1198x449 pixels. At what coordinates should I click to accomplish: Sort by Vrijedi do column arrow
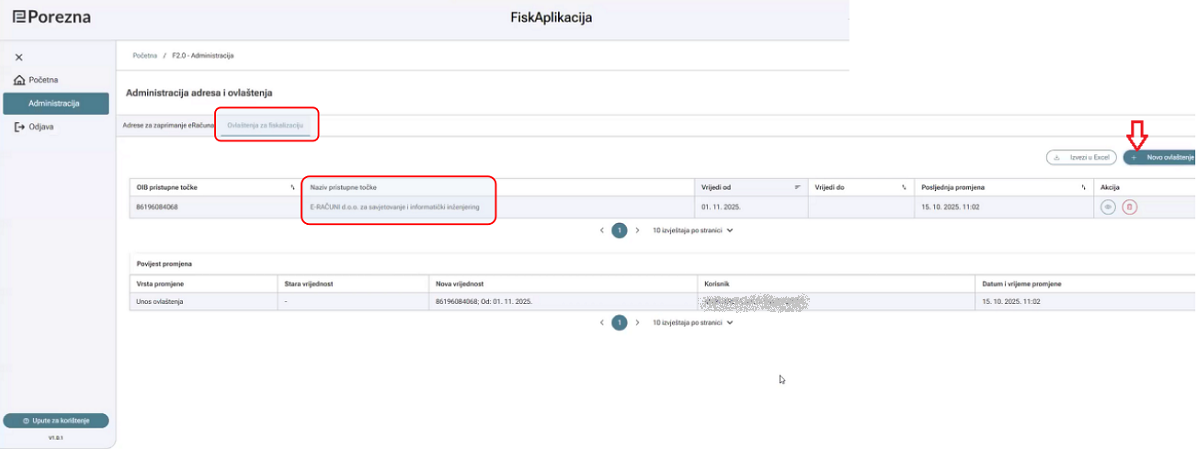pos(903,187)
